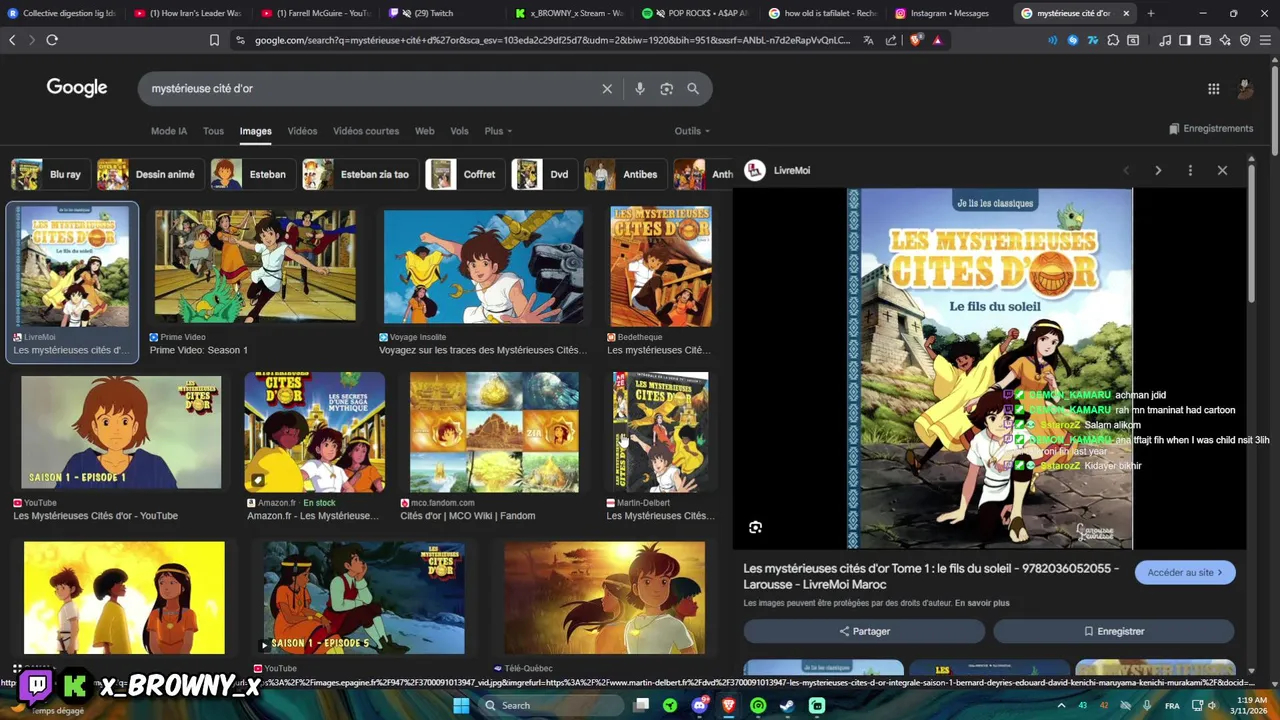Switch to the Tous results tab
Screen dimensions: 1280x720
tap(213, 131)
